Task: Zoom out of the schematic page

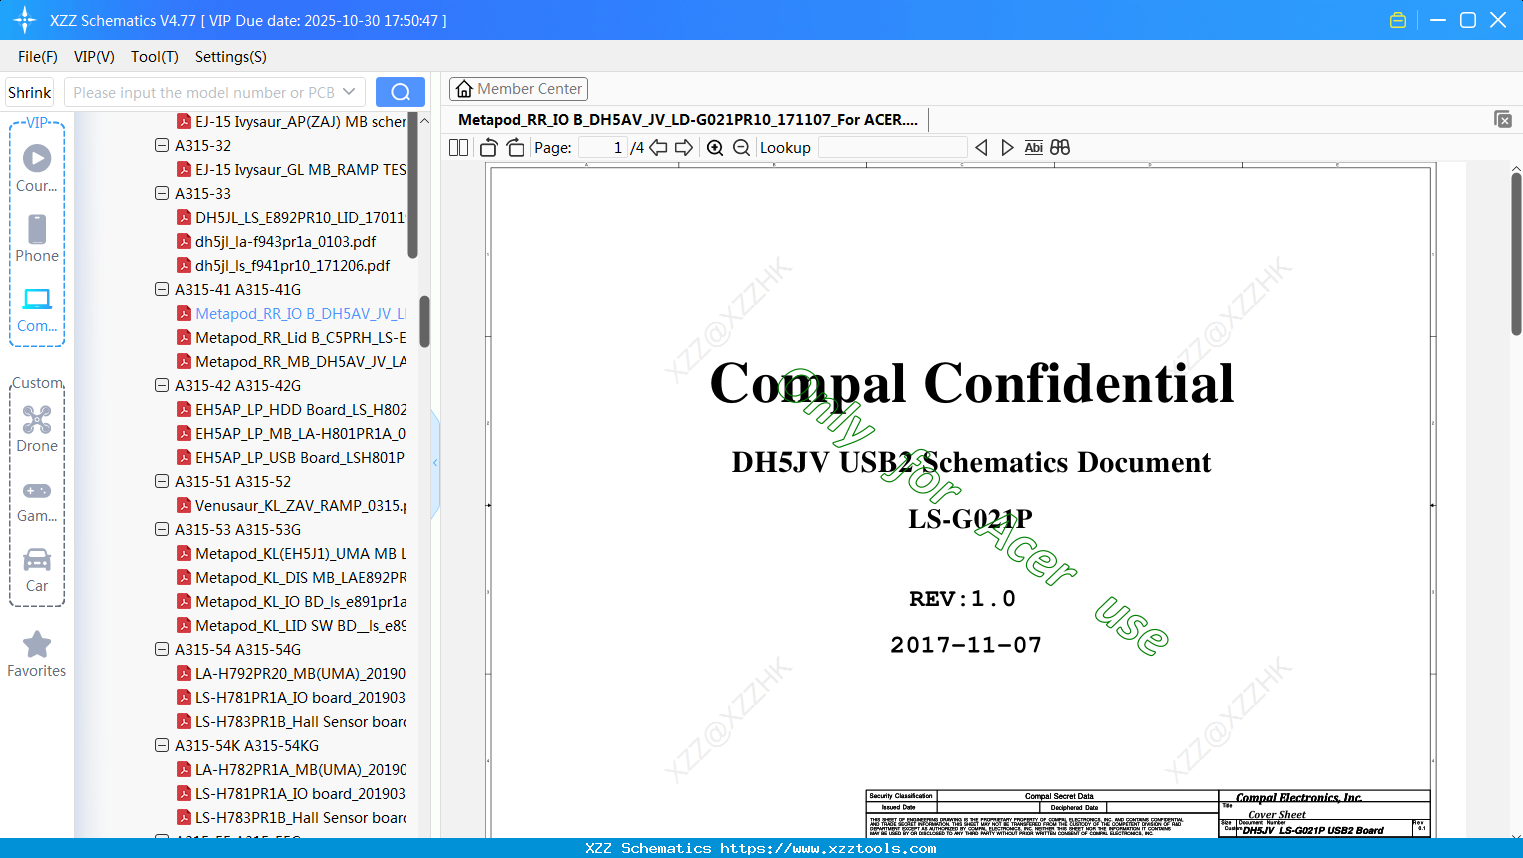Action: pos(741,148)
